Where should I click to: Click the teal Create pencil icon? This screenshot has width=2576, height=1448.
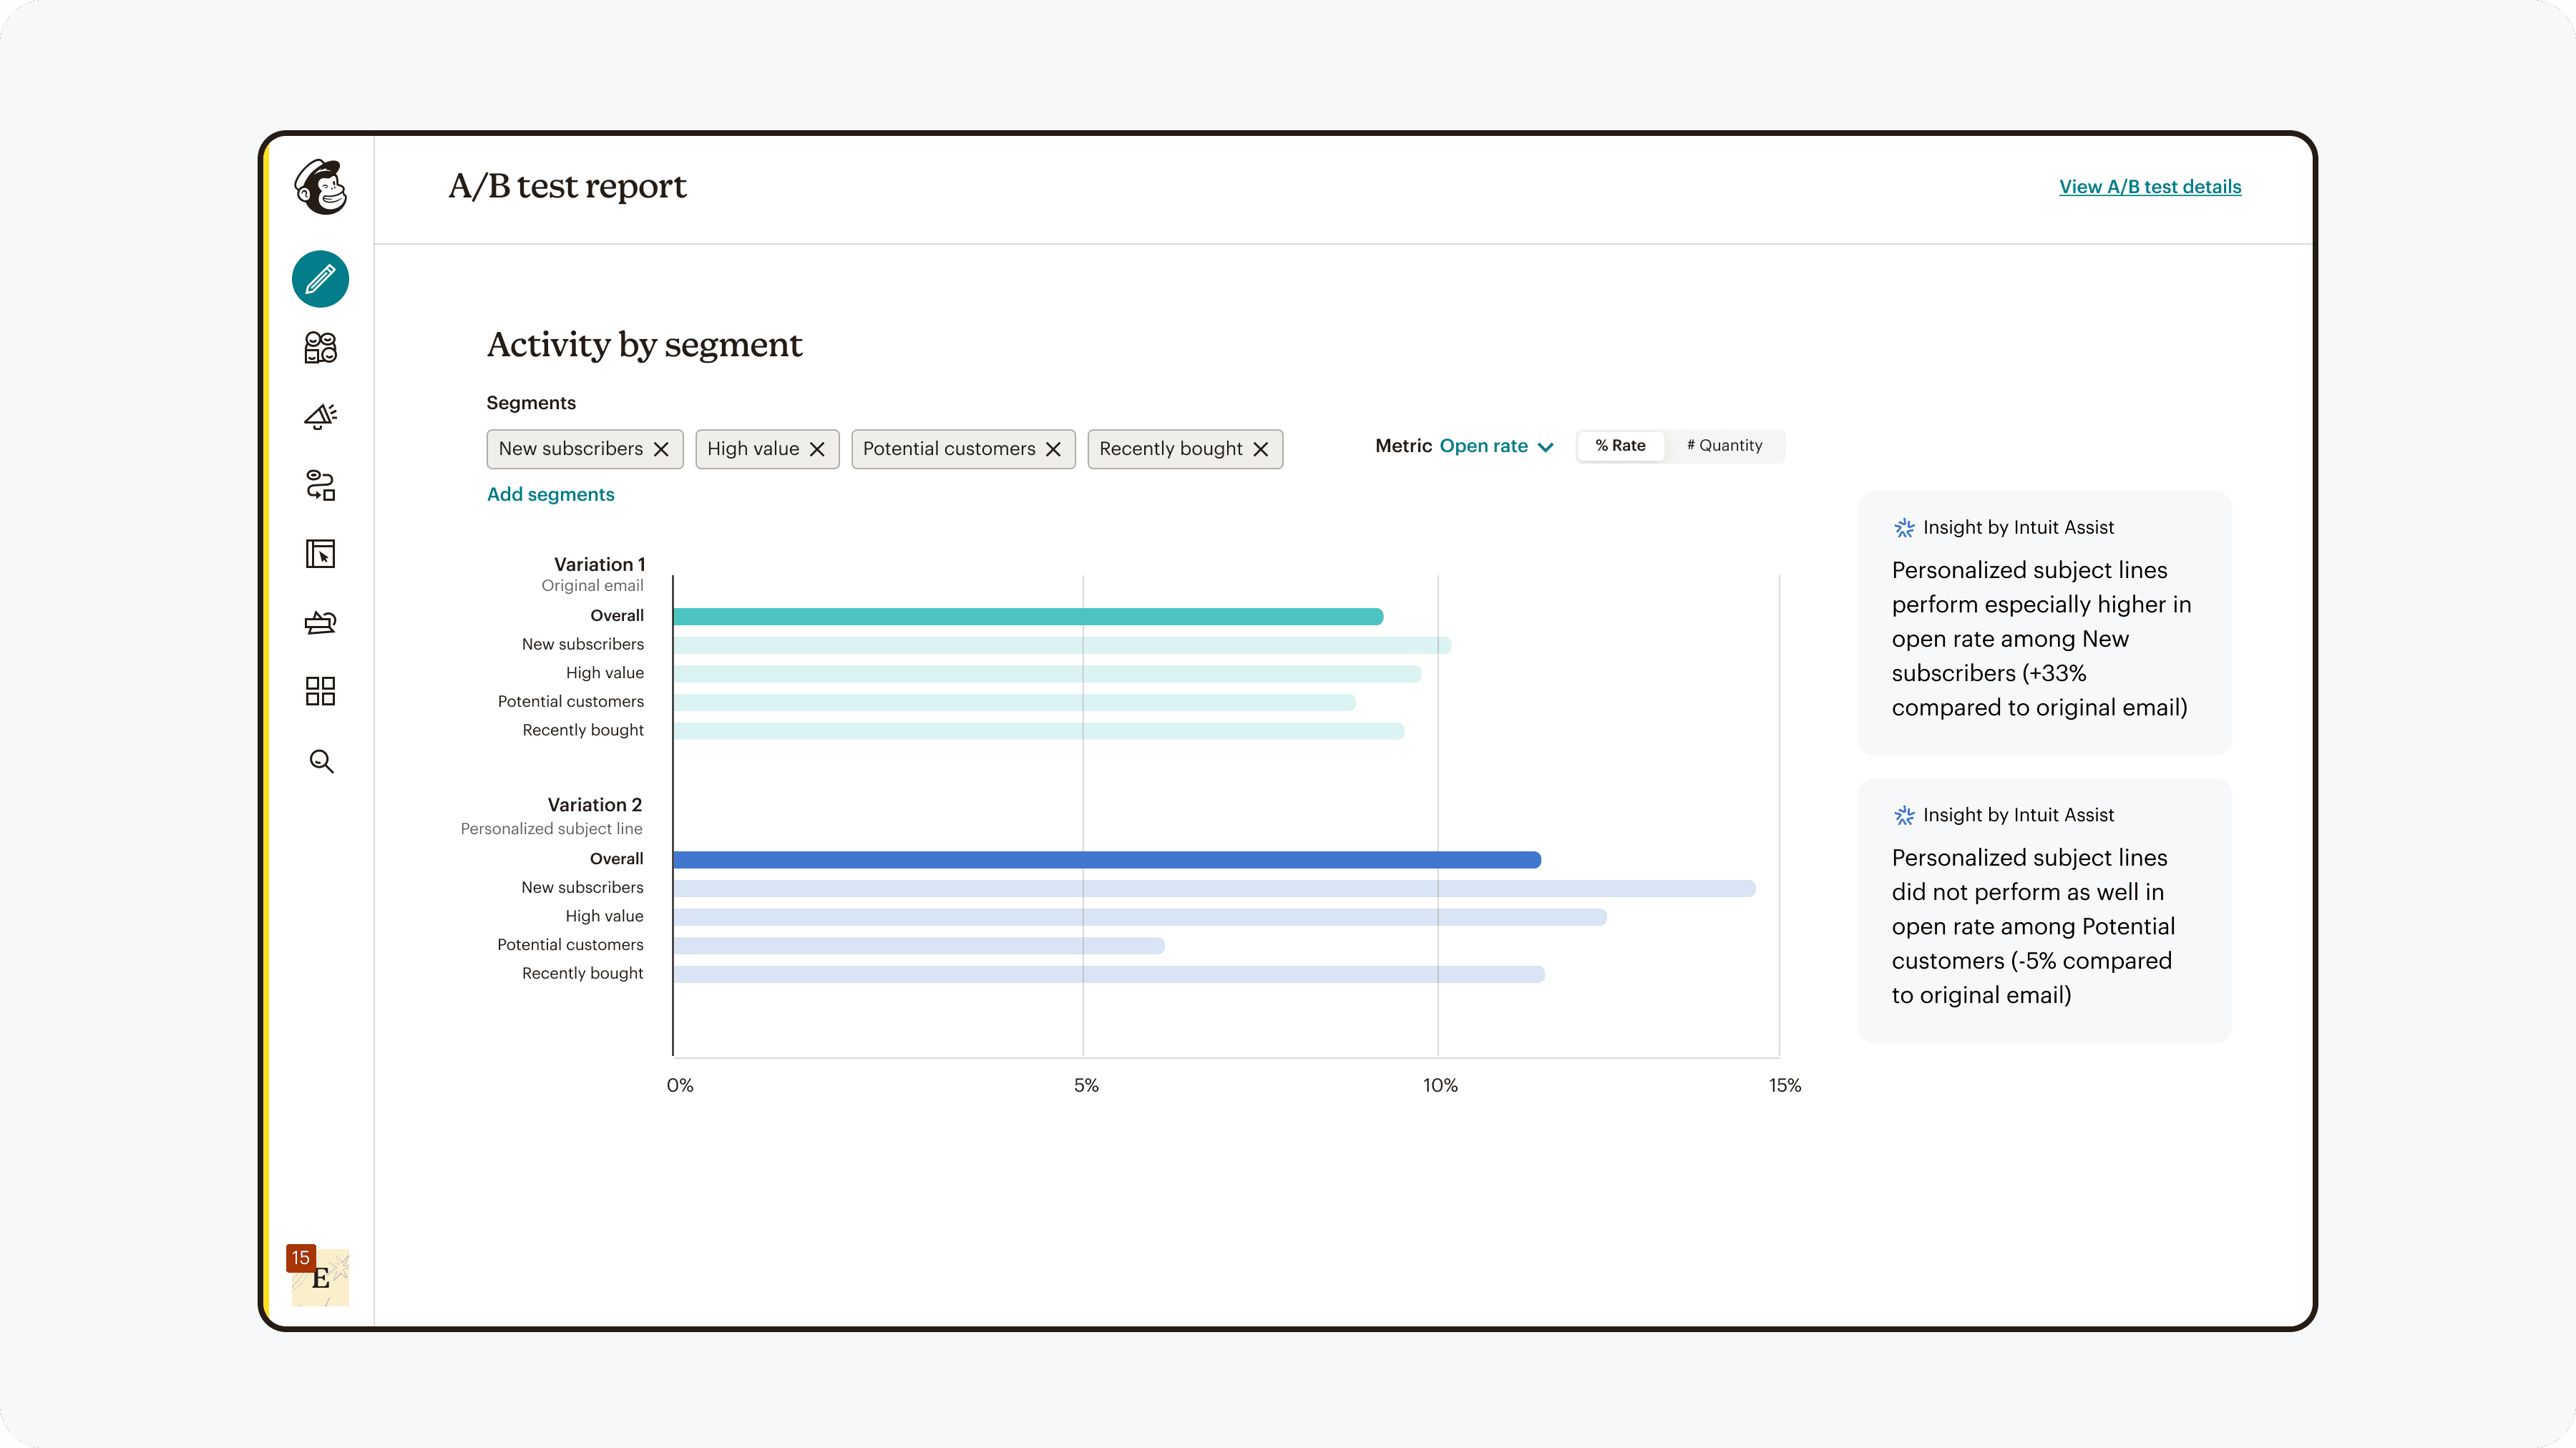point(320,279)
